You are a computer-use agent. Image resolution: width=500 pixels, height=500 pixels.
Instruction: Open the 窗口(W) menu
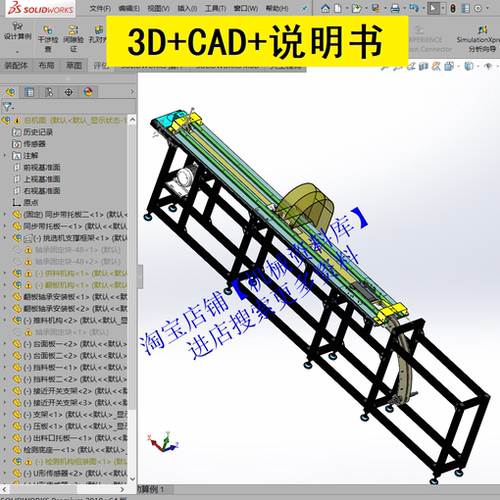point(246,8)
